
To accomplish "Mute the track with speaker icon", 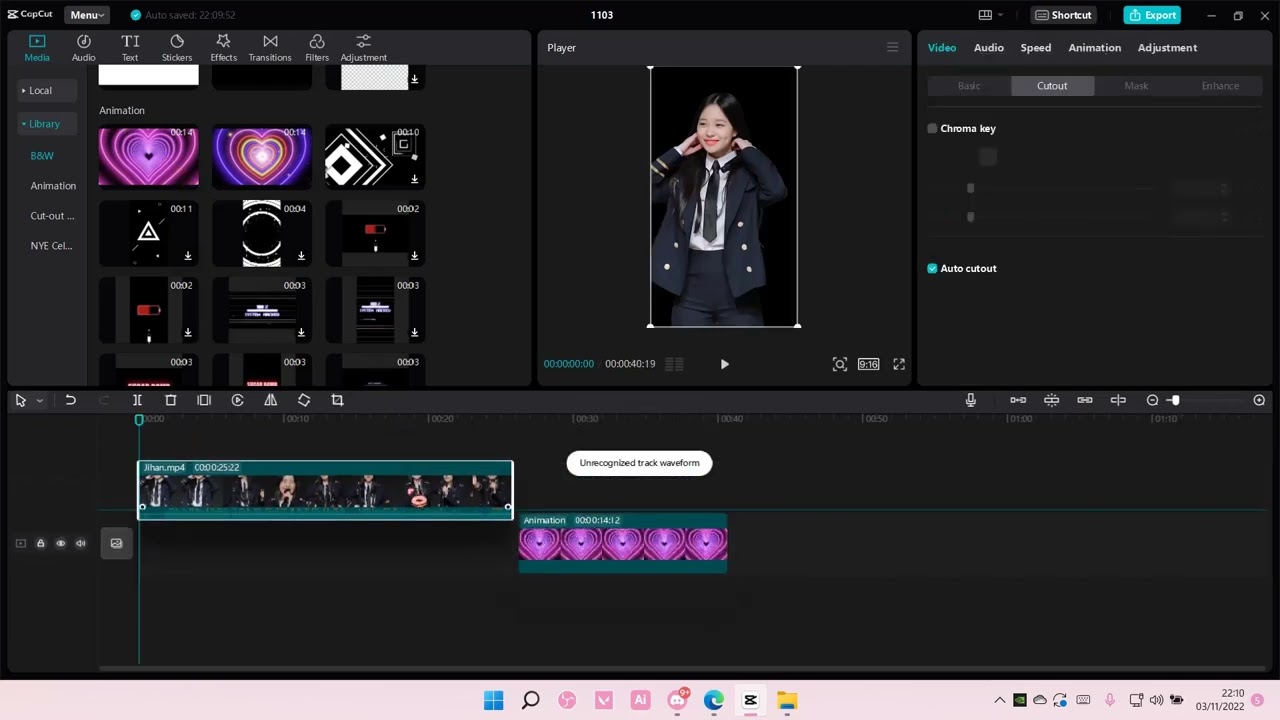I will 80,543.
